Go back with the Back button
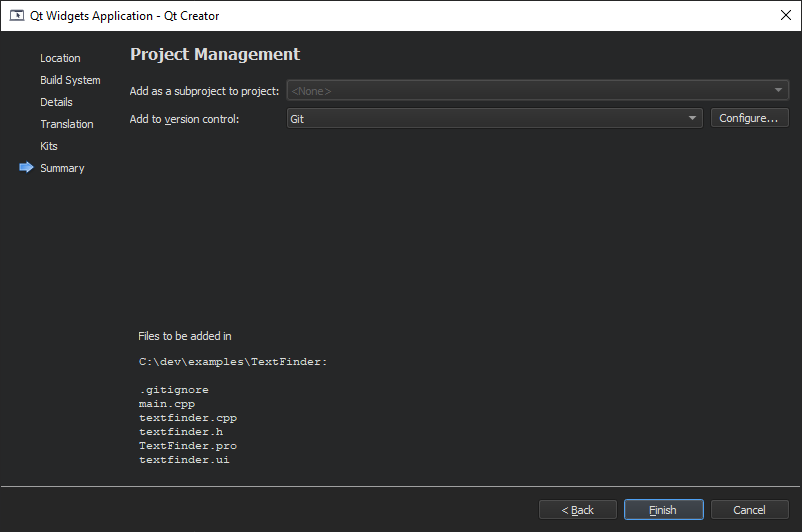 pos(577,509)
